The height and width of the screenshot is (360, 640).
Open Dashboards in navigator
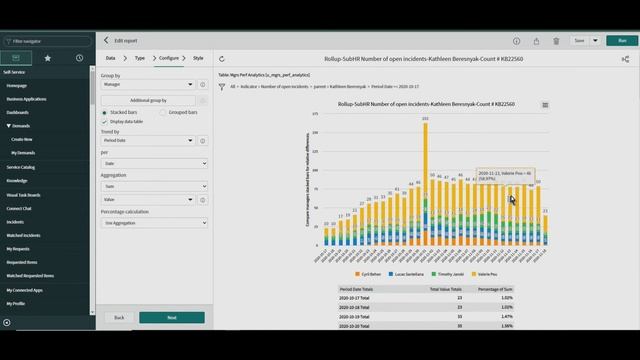pyautogui.click(x=17, y=112)
